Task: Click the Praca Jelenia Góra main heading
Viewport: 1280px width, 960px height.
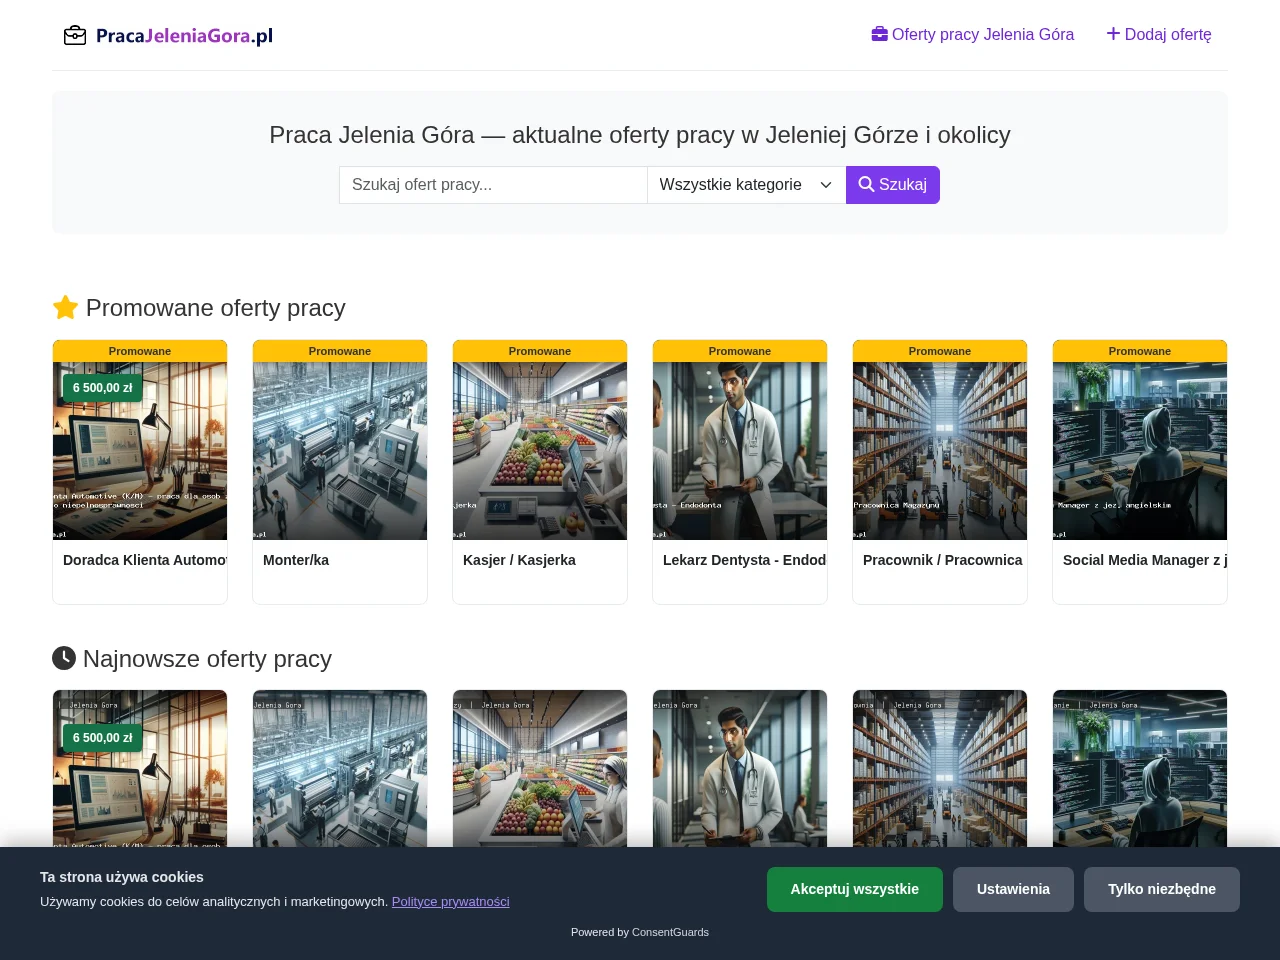Action: coord(640,135)
